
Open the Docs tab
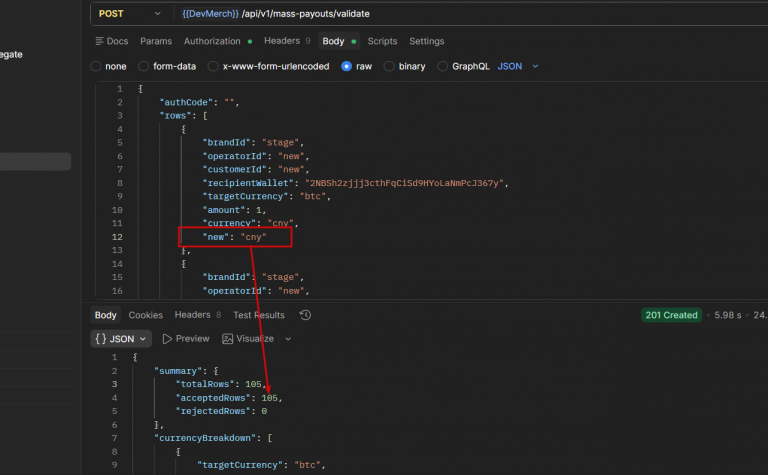112,41
